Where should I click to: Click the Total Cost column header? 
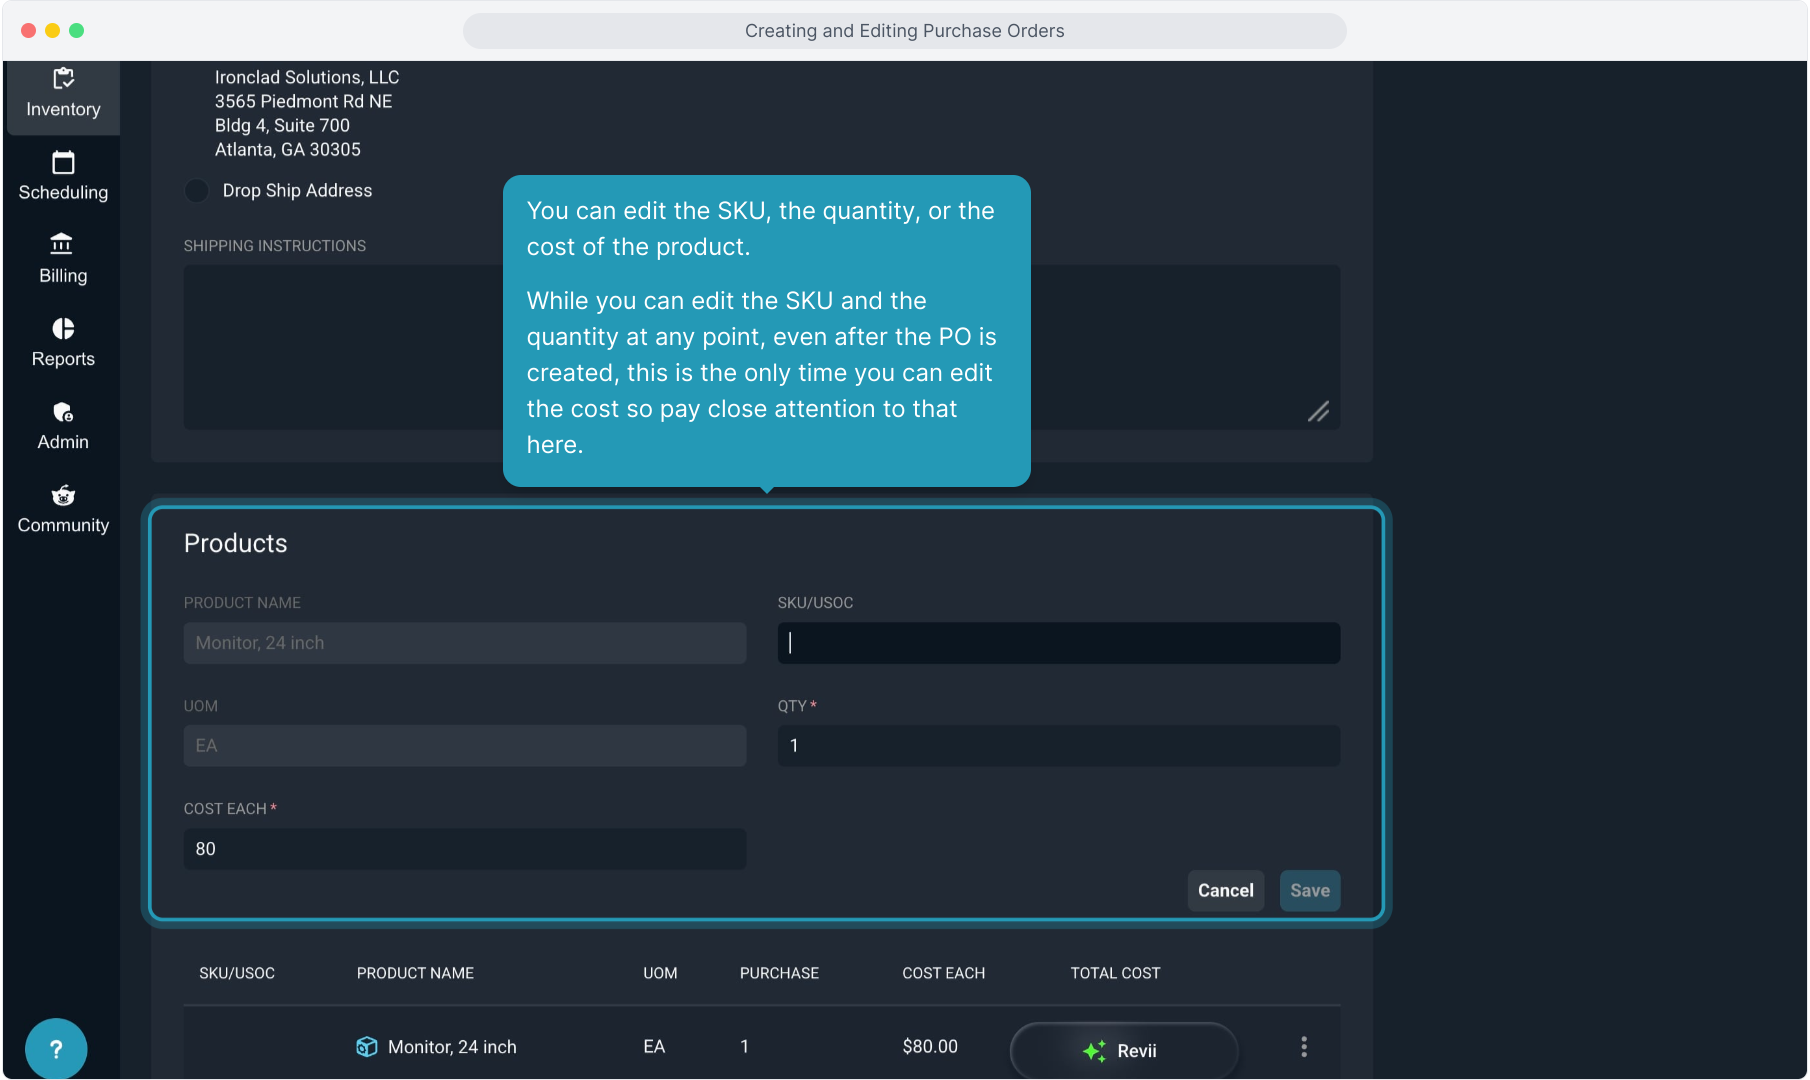pyautogui.click(x=1115, y=973)
